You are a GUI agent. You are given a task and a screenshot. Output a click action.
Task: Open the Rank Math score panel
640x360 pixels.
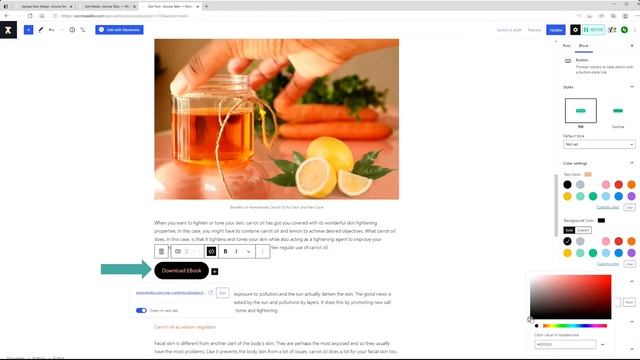point(593,30)
